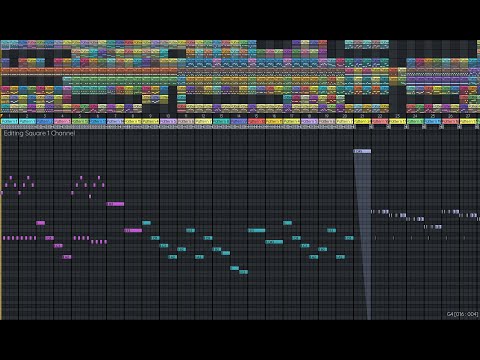The height and width of the screenshot is (360, 480).
Task: Select the green pattern header under bar 24
Action: click(x=415, y=121)
